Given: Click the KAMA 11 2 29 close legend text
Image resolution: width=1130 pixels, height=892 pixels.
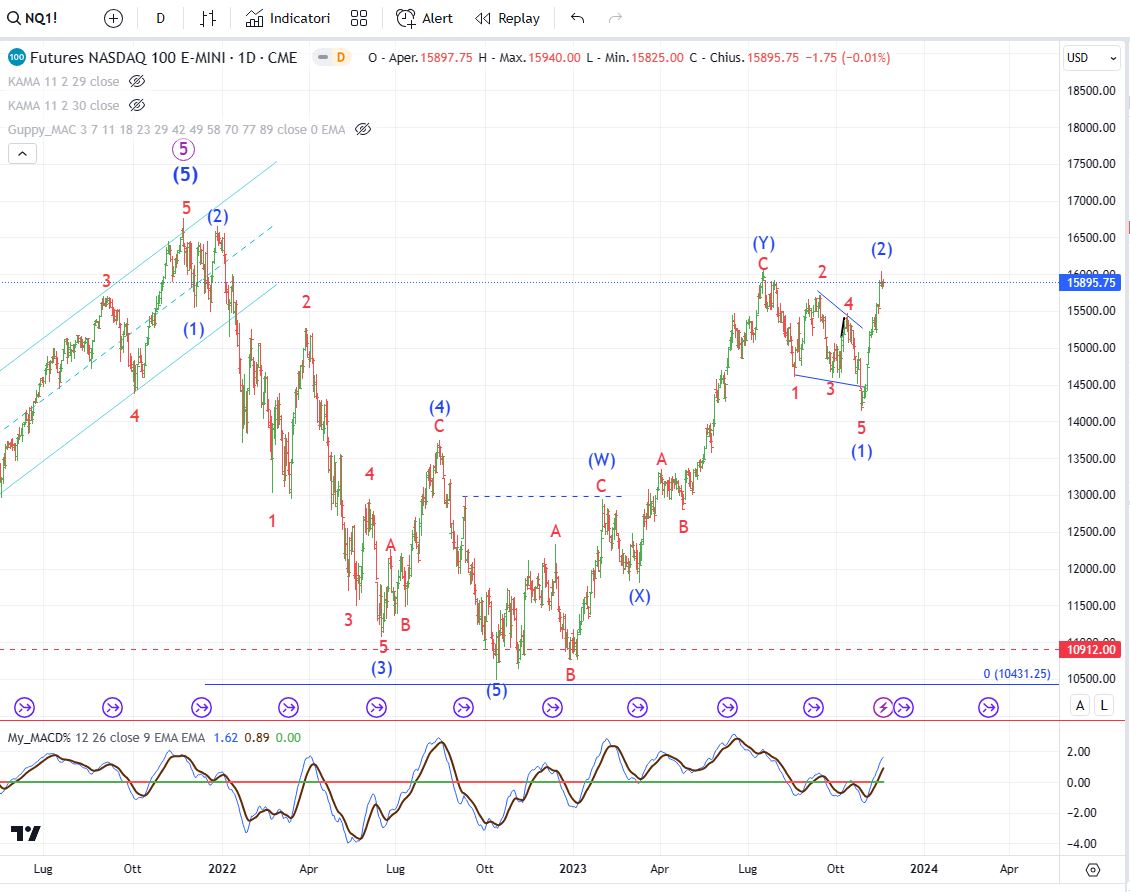Looking at the screenshot, I should point(63,81).
